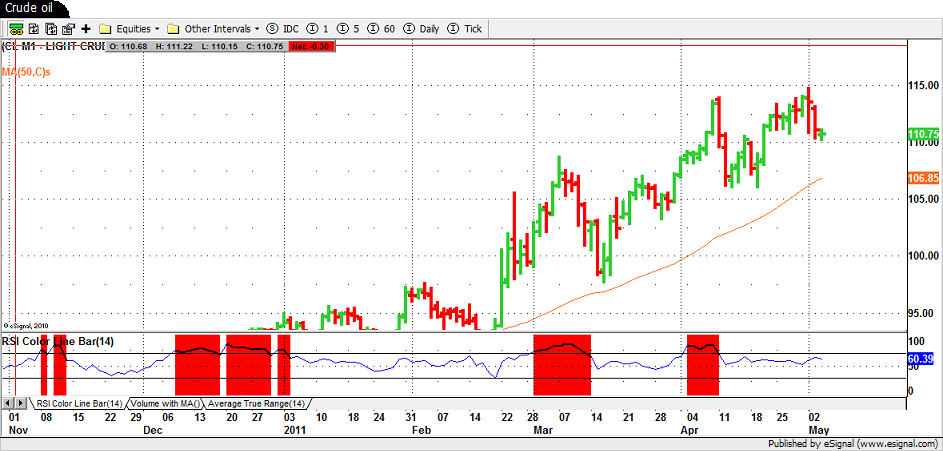Open the Other Intervals dropdown
943x451 pixels.
[213, 29]
